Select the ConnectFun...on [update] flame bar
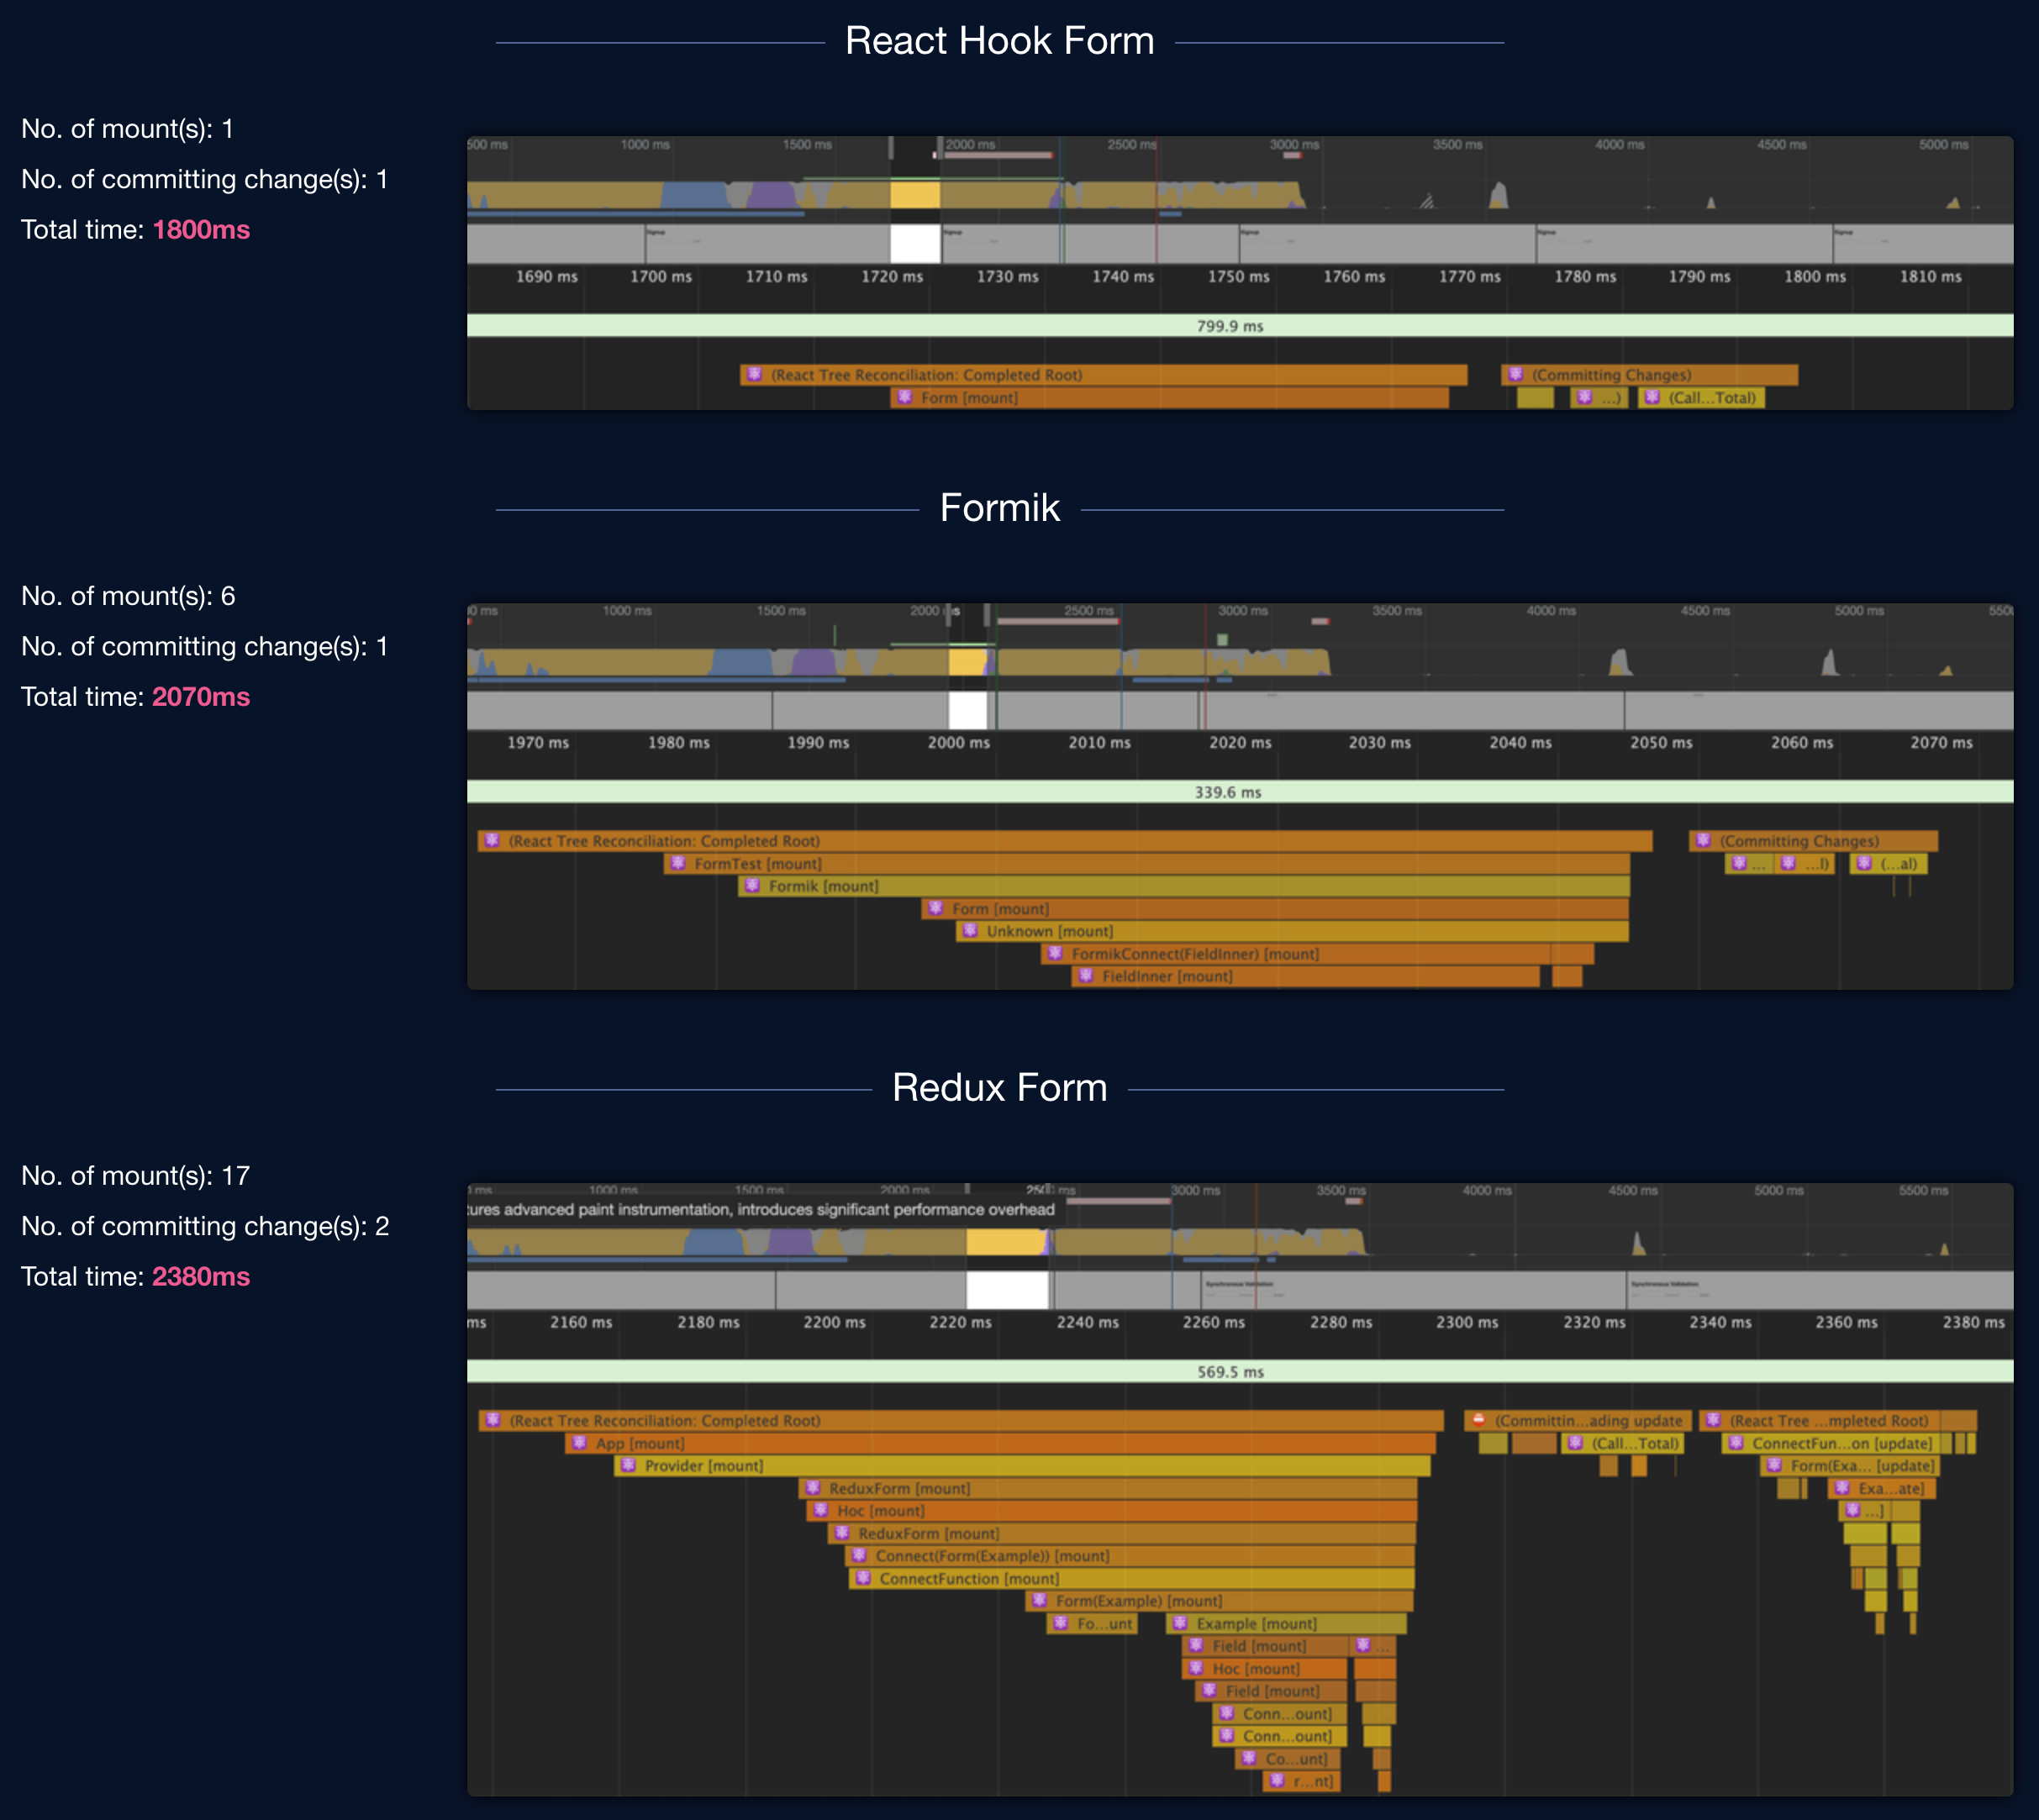The height and width of the screenshot is (1820, 2039). click(x=1832, y=1443)
